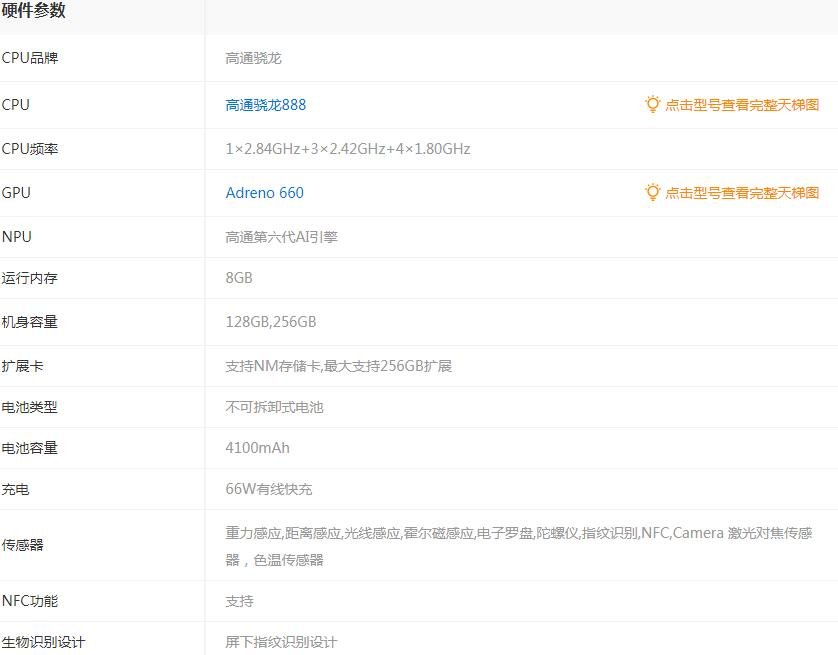This screenshot has height=655, width=838.
Task: Select the 128GB,256GB storage value
Action: pos(271,322)
